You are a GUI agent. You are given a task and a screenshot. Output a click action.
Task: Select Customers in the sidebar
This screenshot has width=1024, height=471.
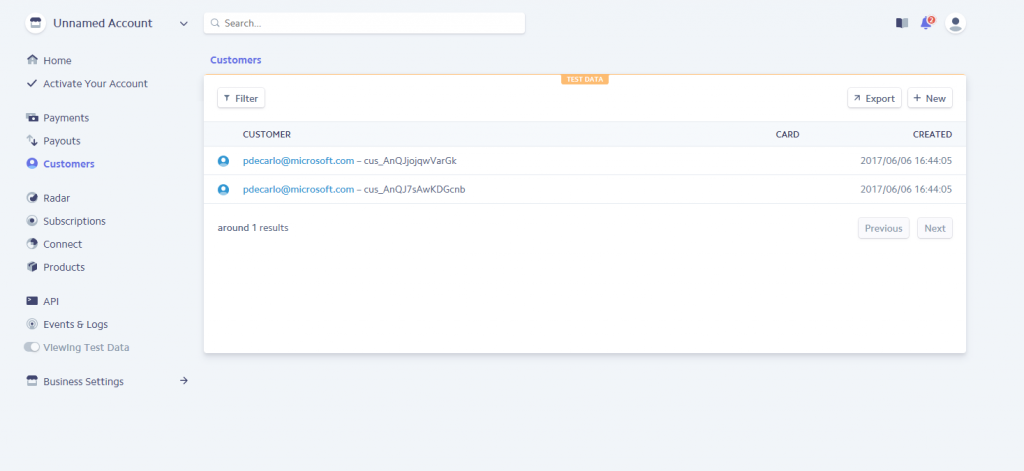pyautogui.click(x=69, y=164)
